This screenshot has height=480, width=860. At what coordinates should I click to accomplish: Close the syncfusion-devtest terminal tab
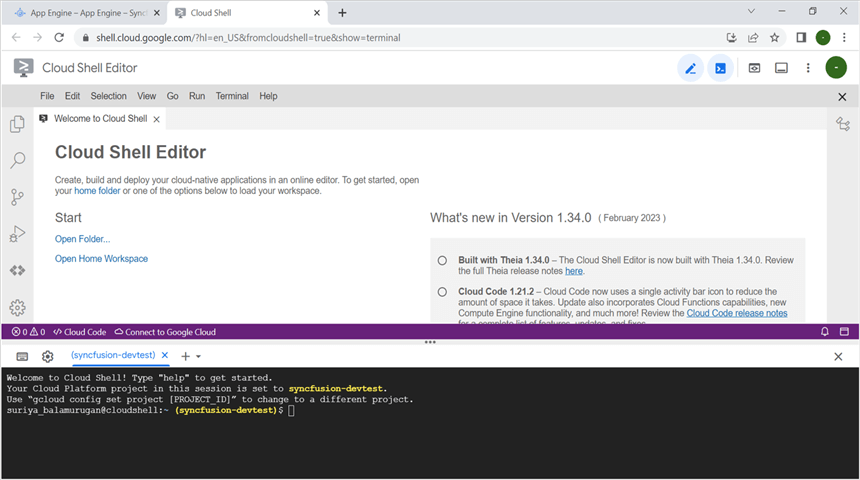pos(165,355)
